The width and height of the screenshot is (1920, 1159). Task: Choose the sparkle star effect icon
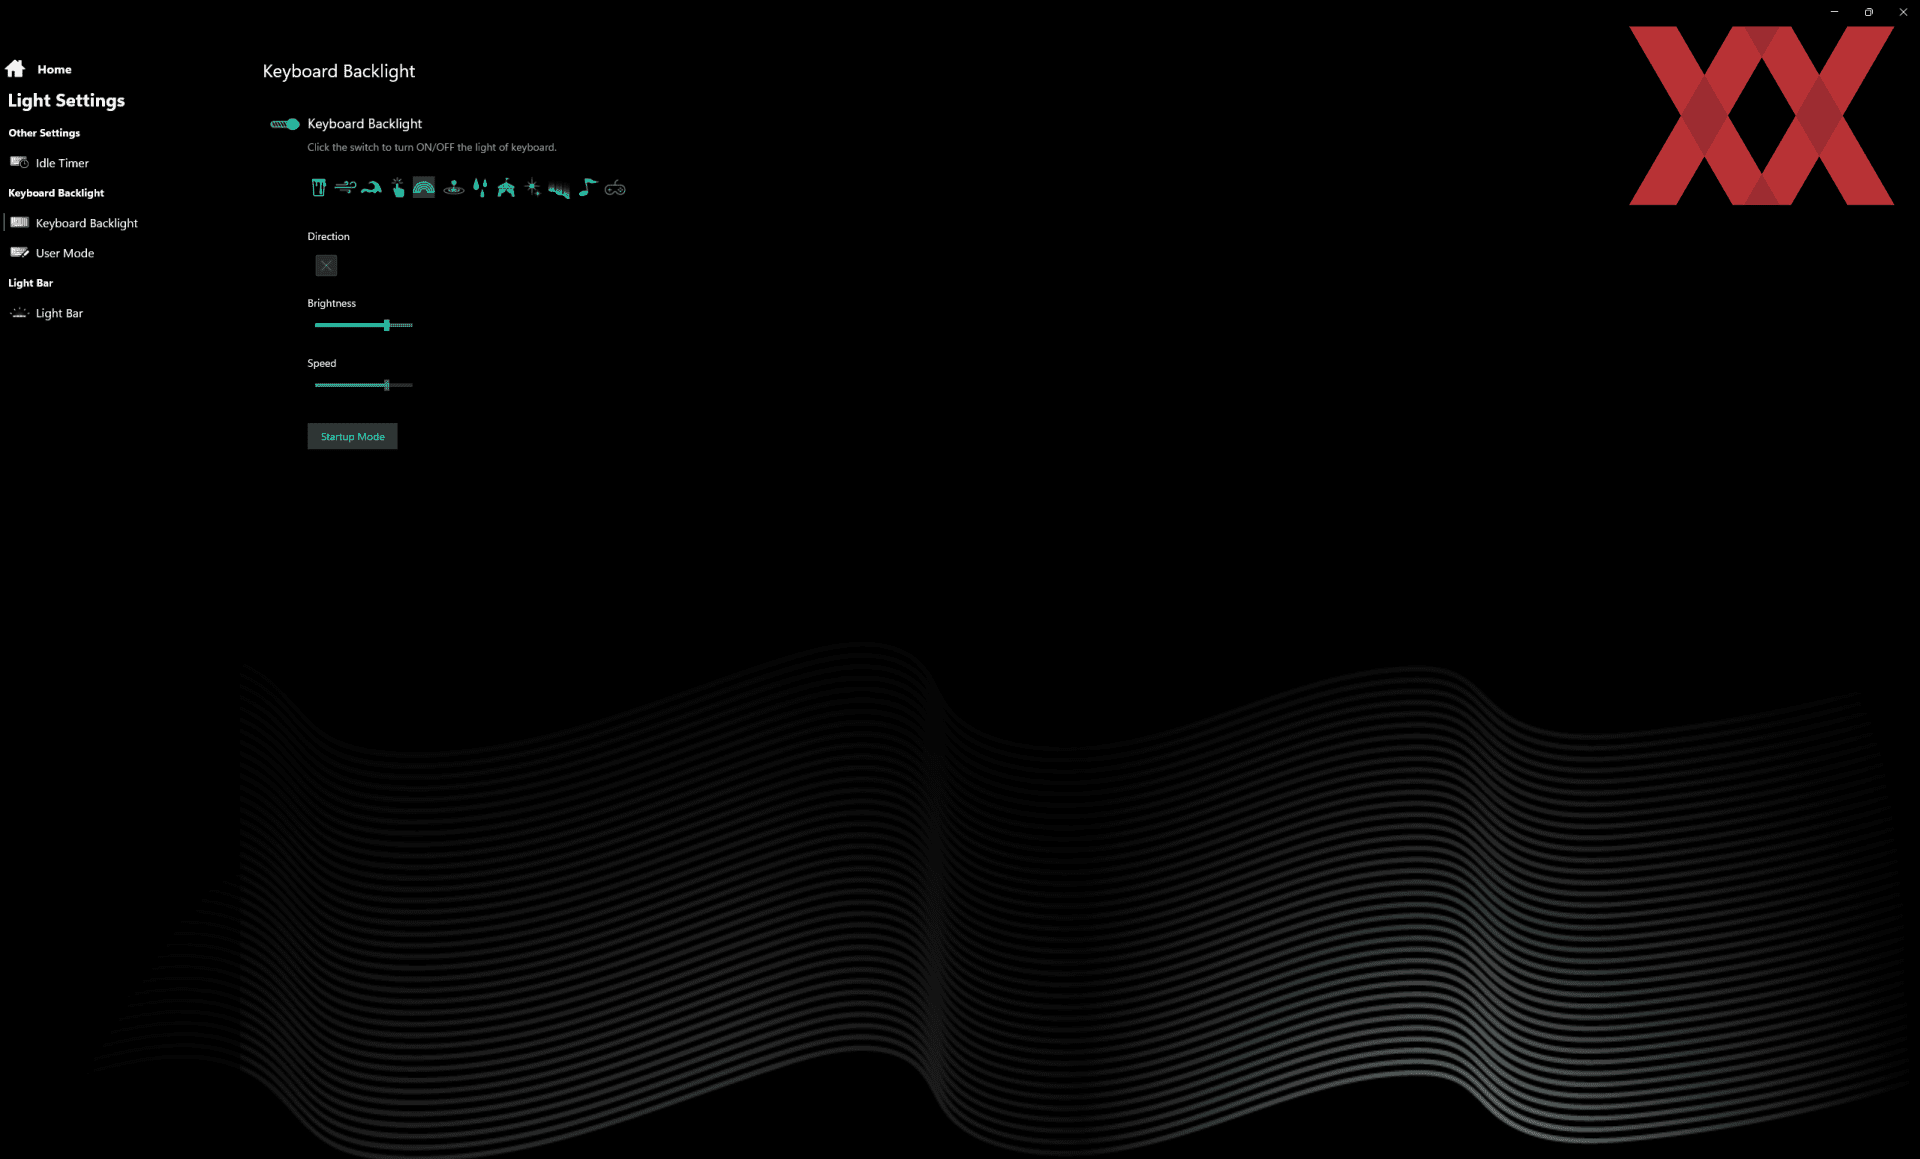pyautogui.click(x=532, y=188)
